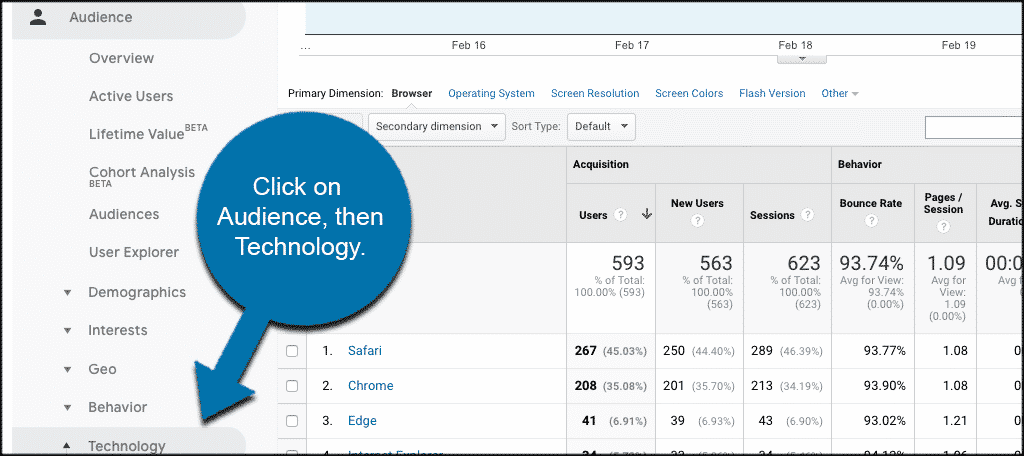Click the Acquisition column group header
This screenshot has width=1024, height=456.
click(601, 165)
